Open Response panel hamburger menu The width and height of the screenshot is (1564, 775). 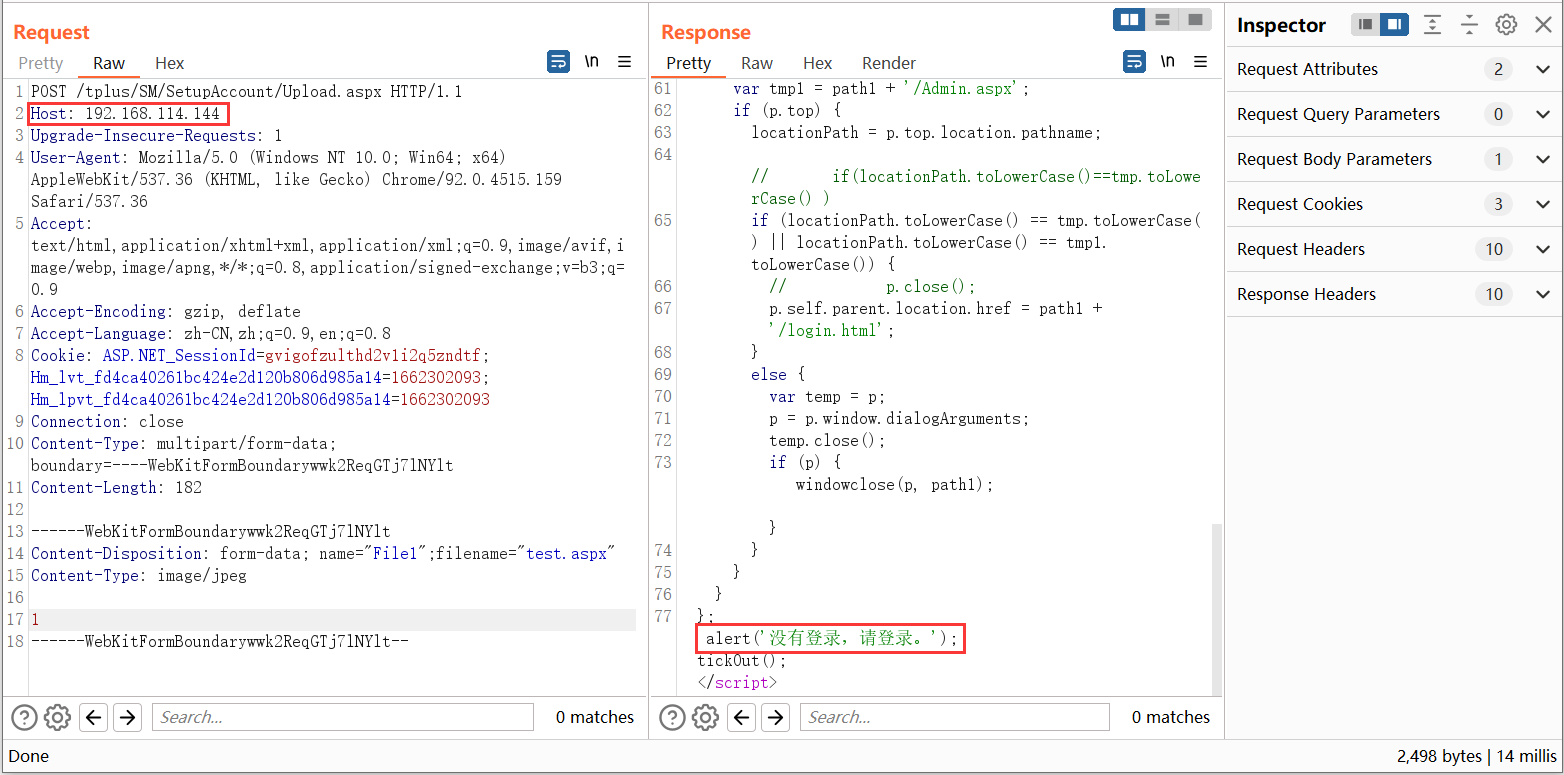[x=1201, y=62]
